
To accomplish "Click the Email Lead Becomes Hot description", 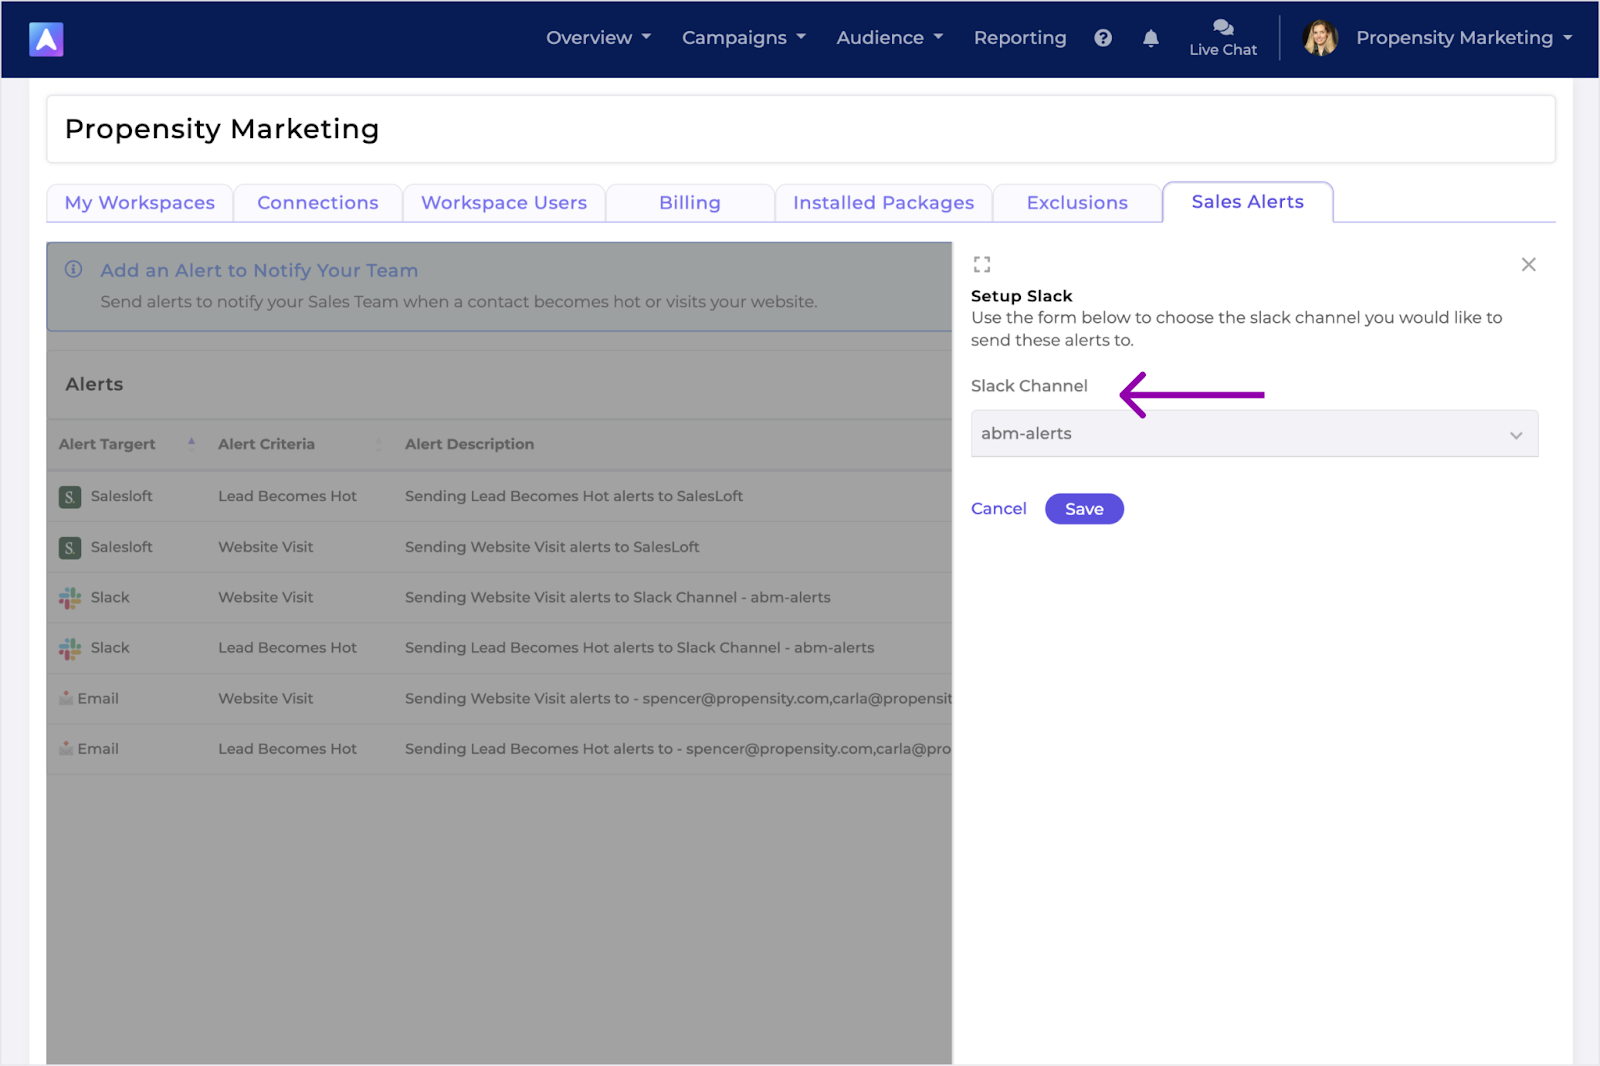I will click(678, 748).
